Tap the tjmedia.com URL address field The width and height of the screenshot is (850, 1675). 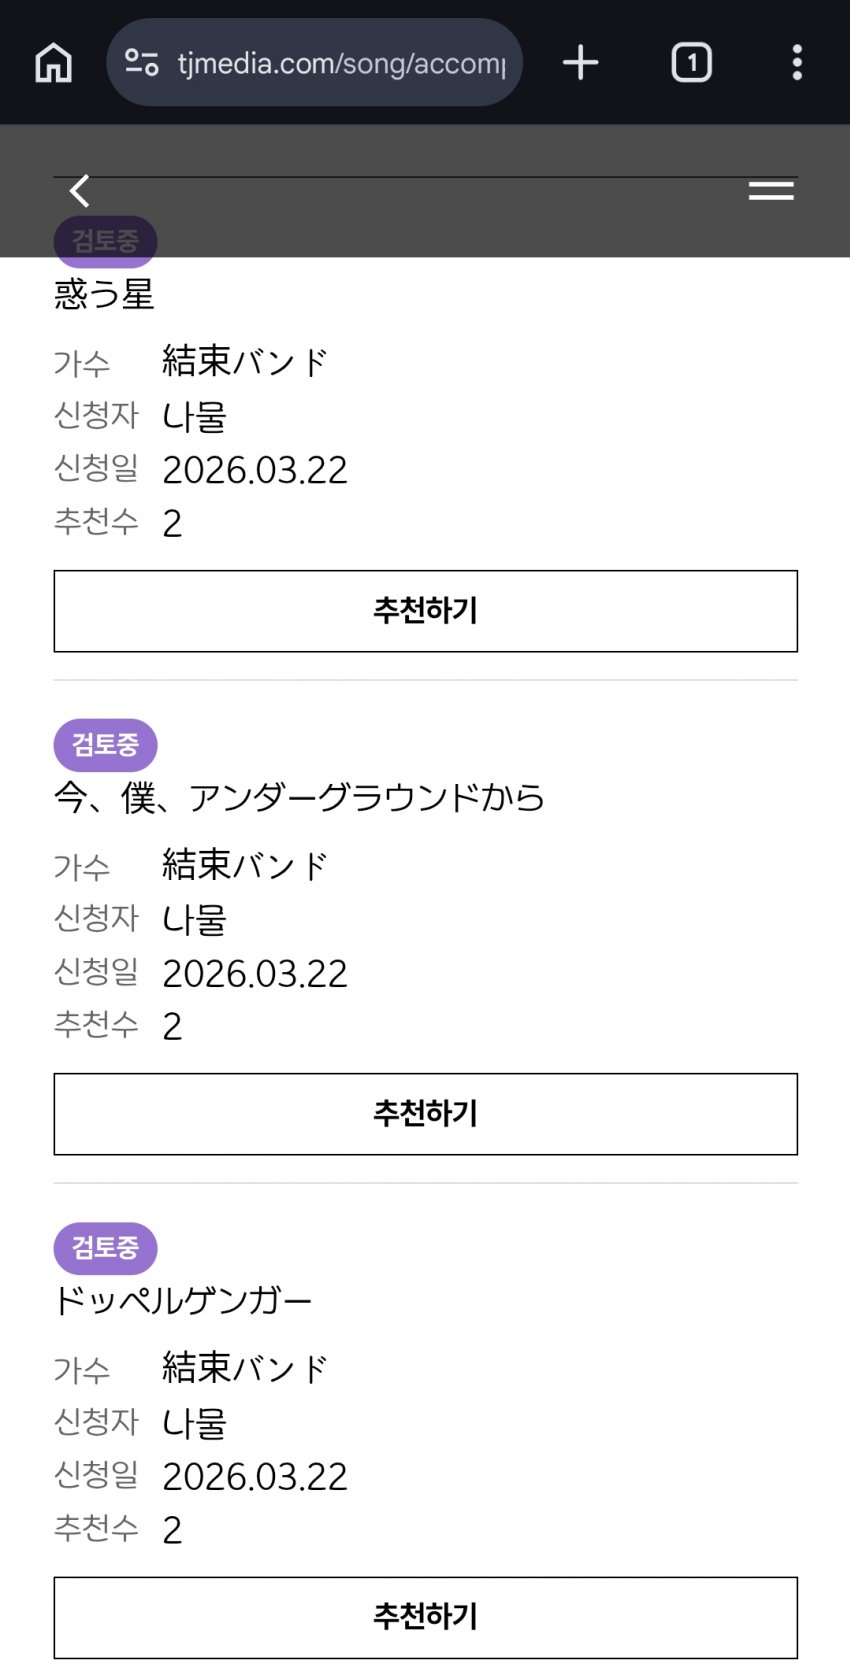341,63
